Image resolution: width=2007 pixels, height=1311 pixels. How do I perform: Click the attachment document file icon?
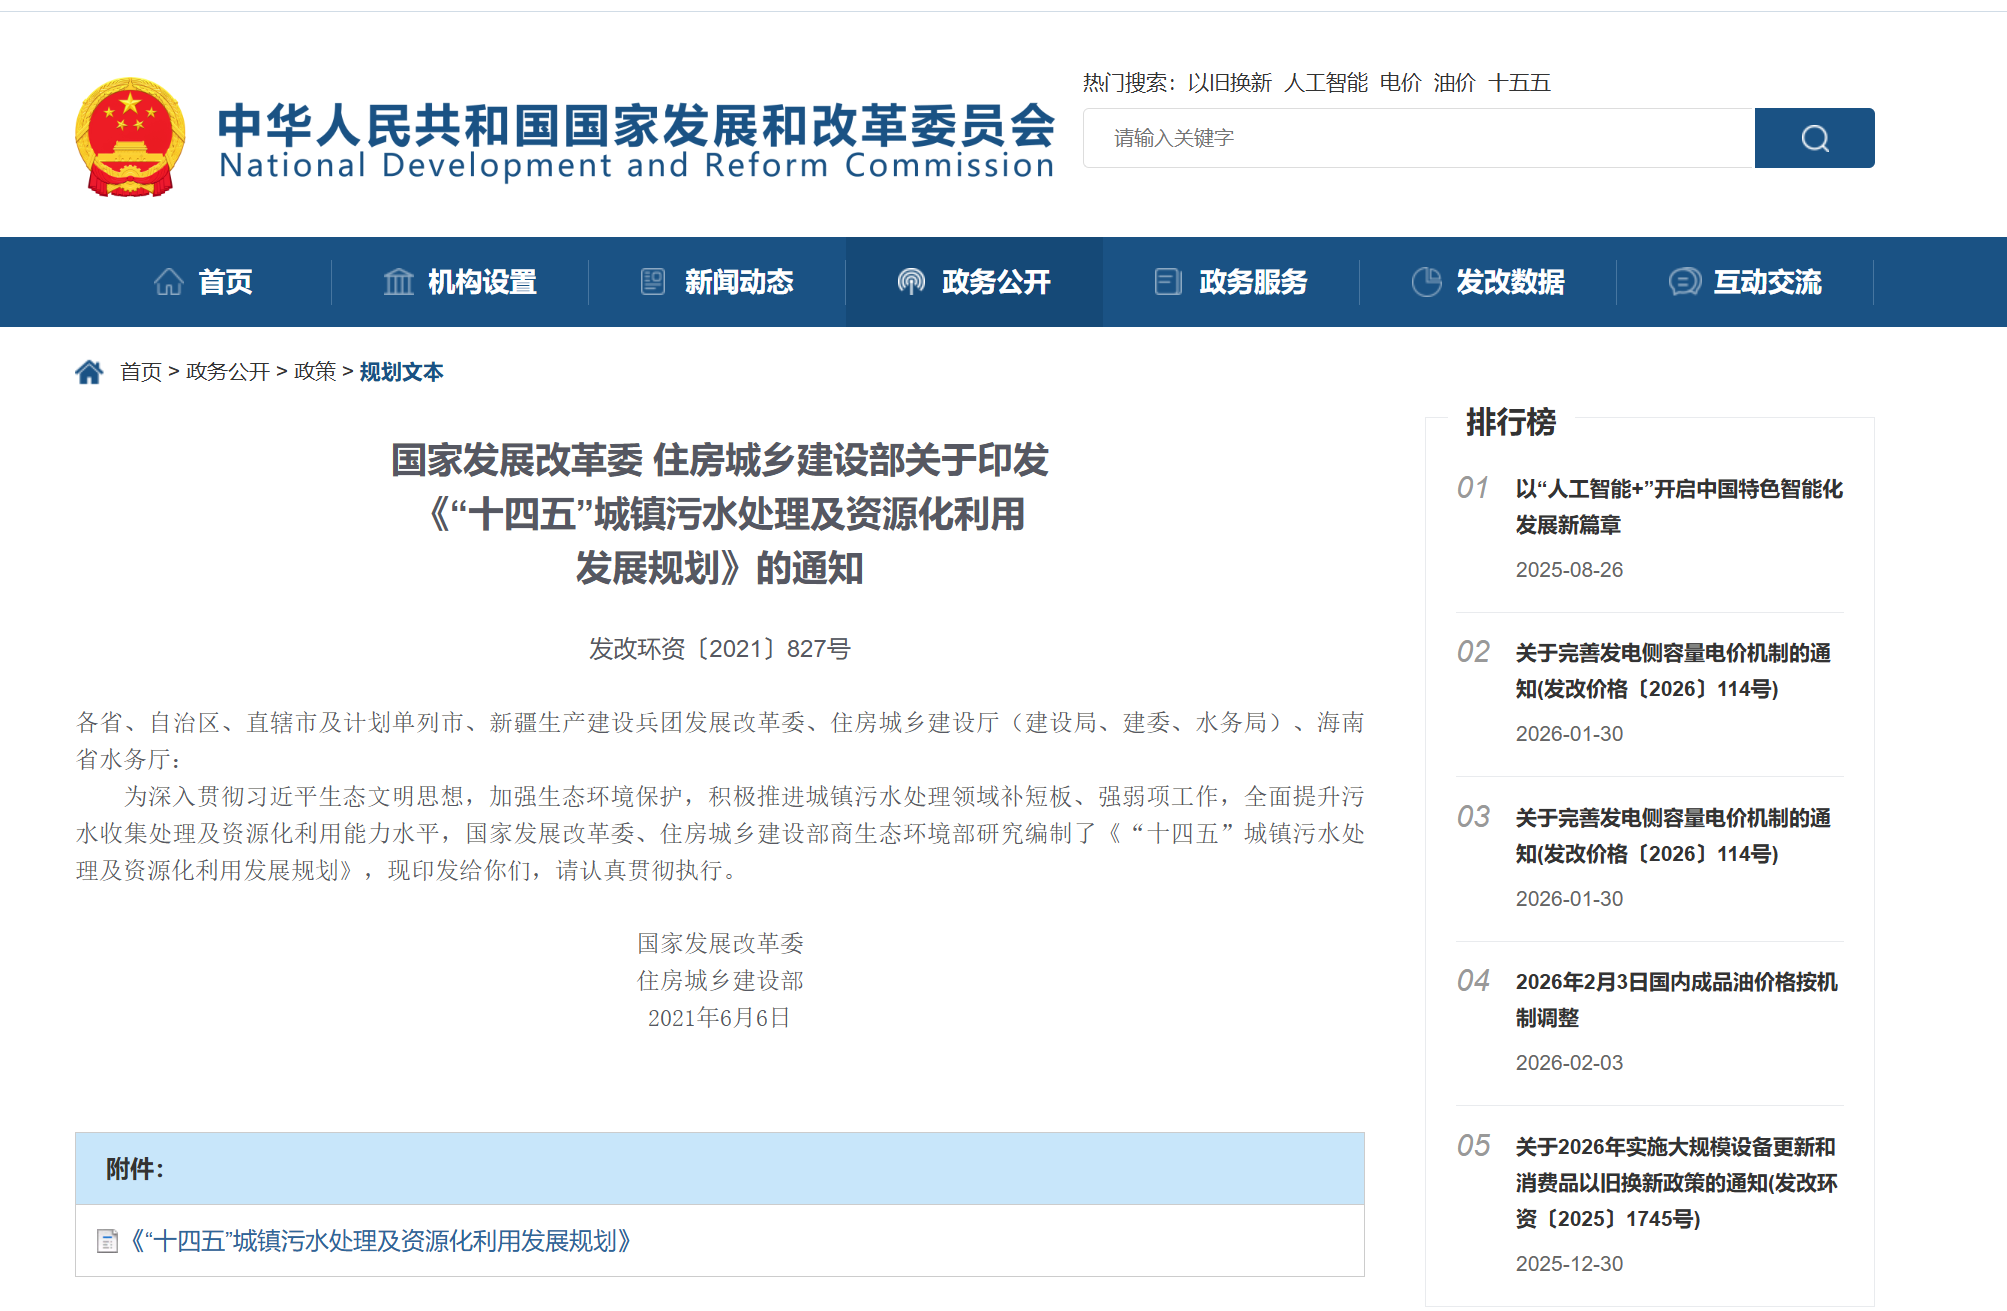tap(107, 1241)
